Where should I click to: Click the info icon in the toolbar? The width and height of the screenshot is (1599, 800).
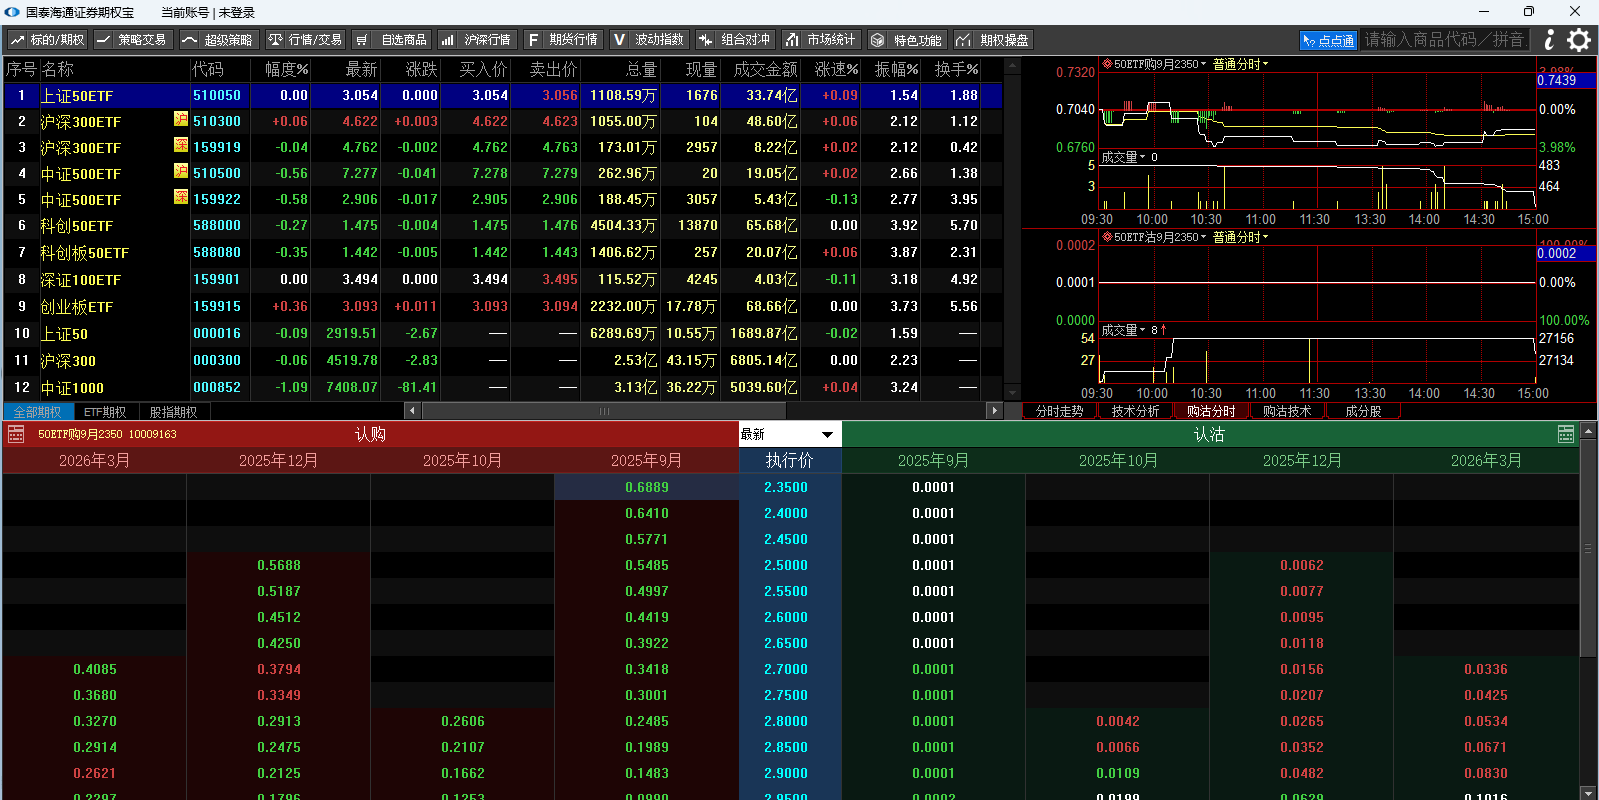[1549, 40]
